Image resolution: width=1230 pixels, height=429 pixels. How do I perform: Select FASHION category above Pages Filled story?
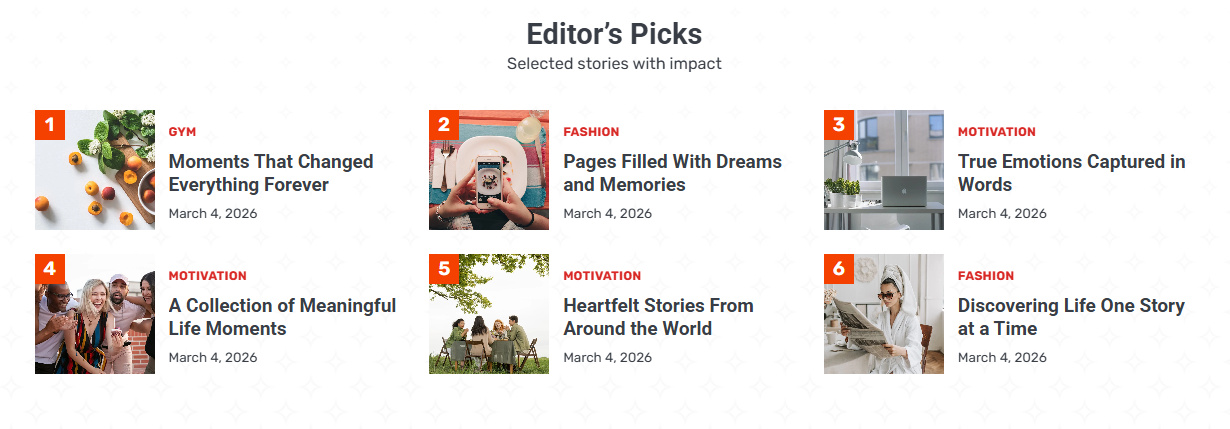pos(591,132)
